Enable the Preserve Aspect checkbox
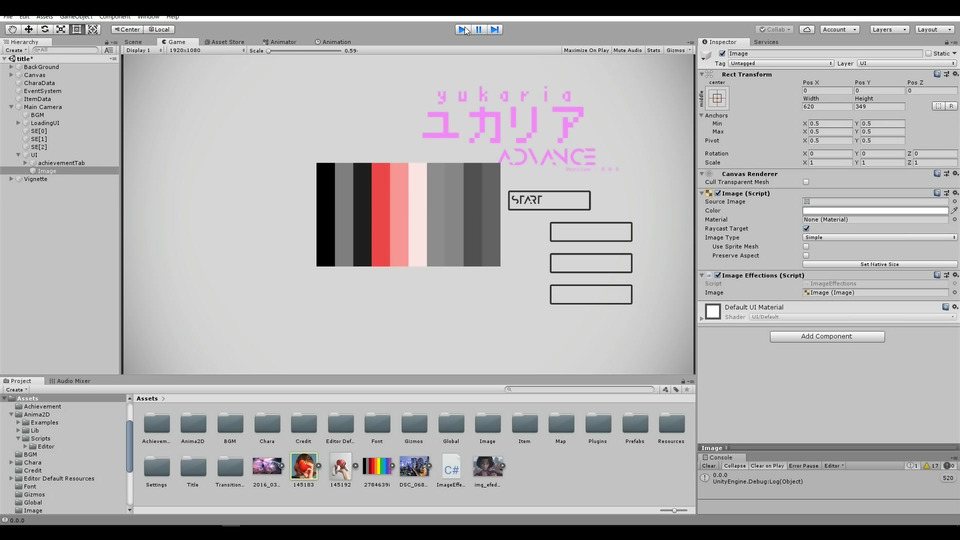This screenshot has width=960, height=540. tap(807, 255)
